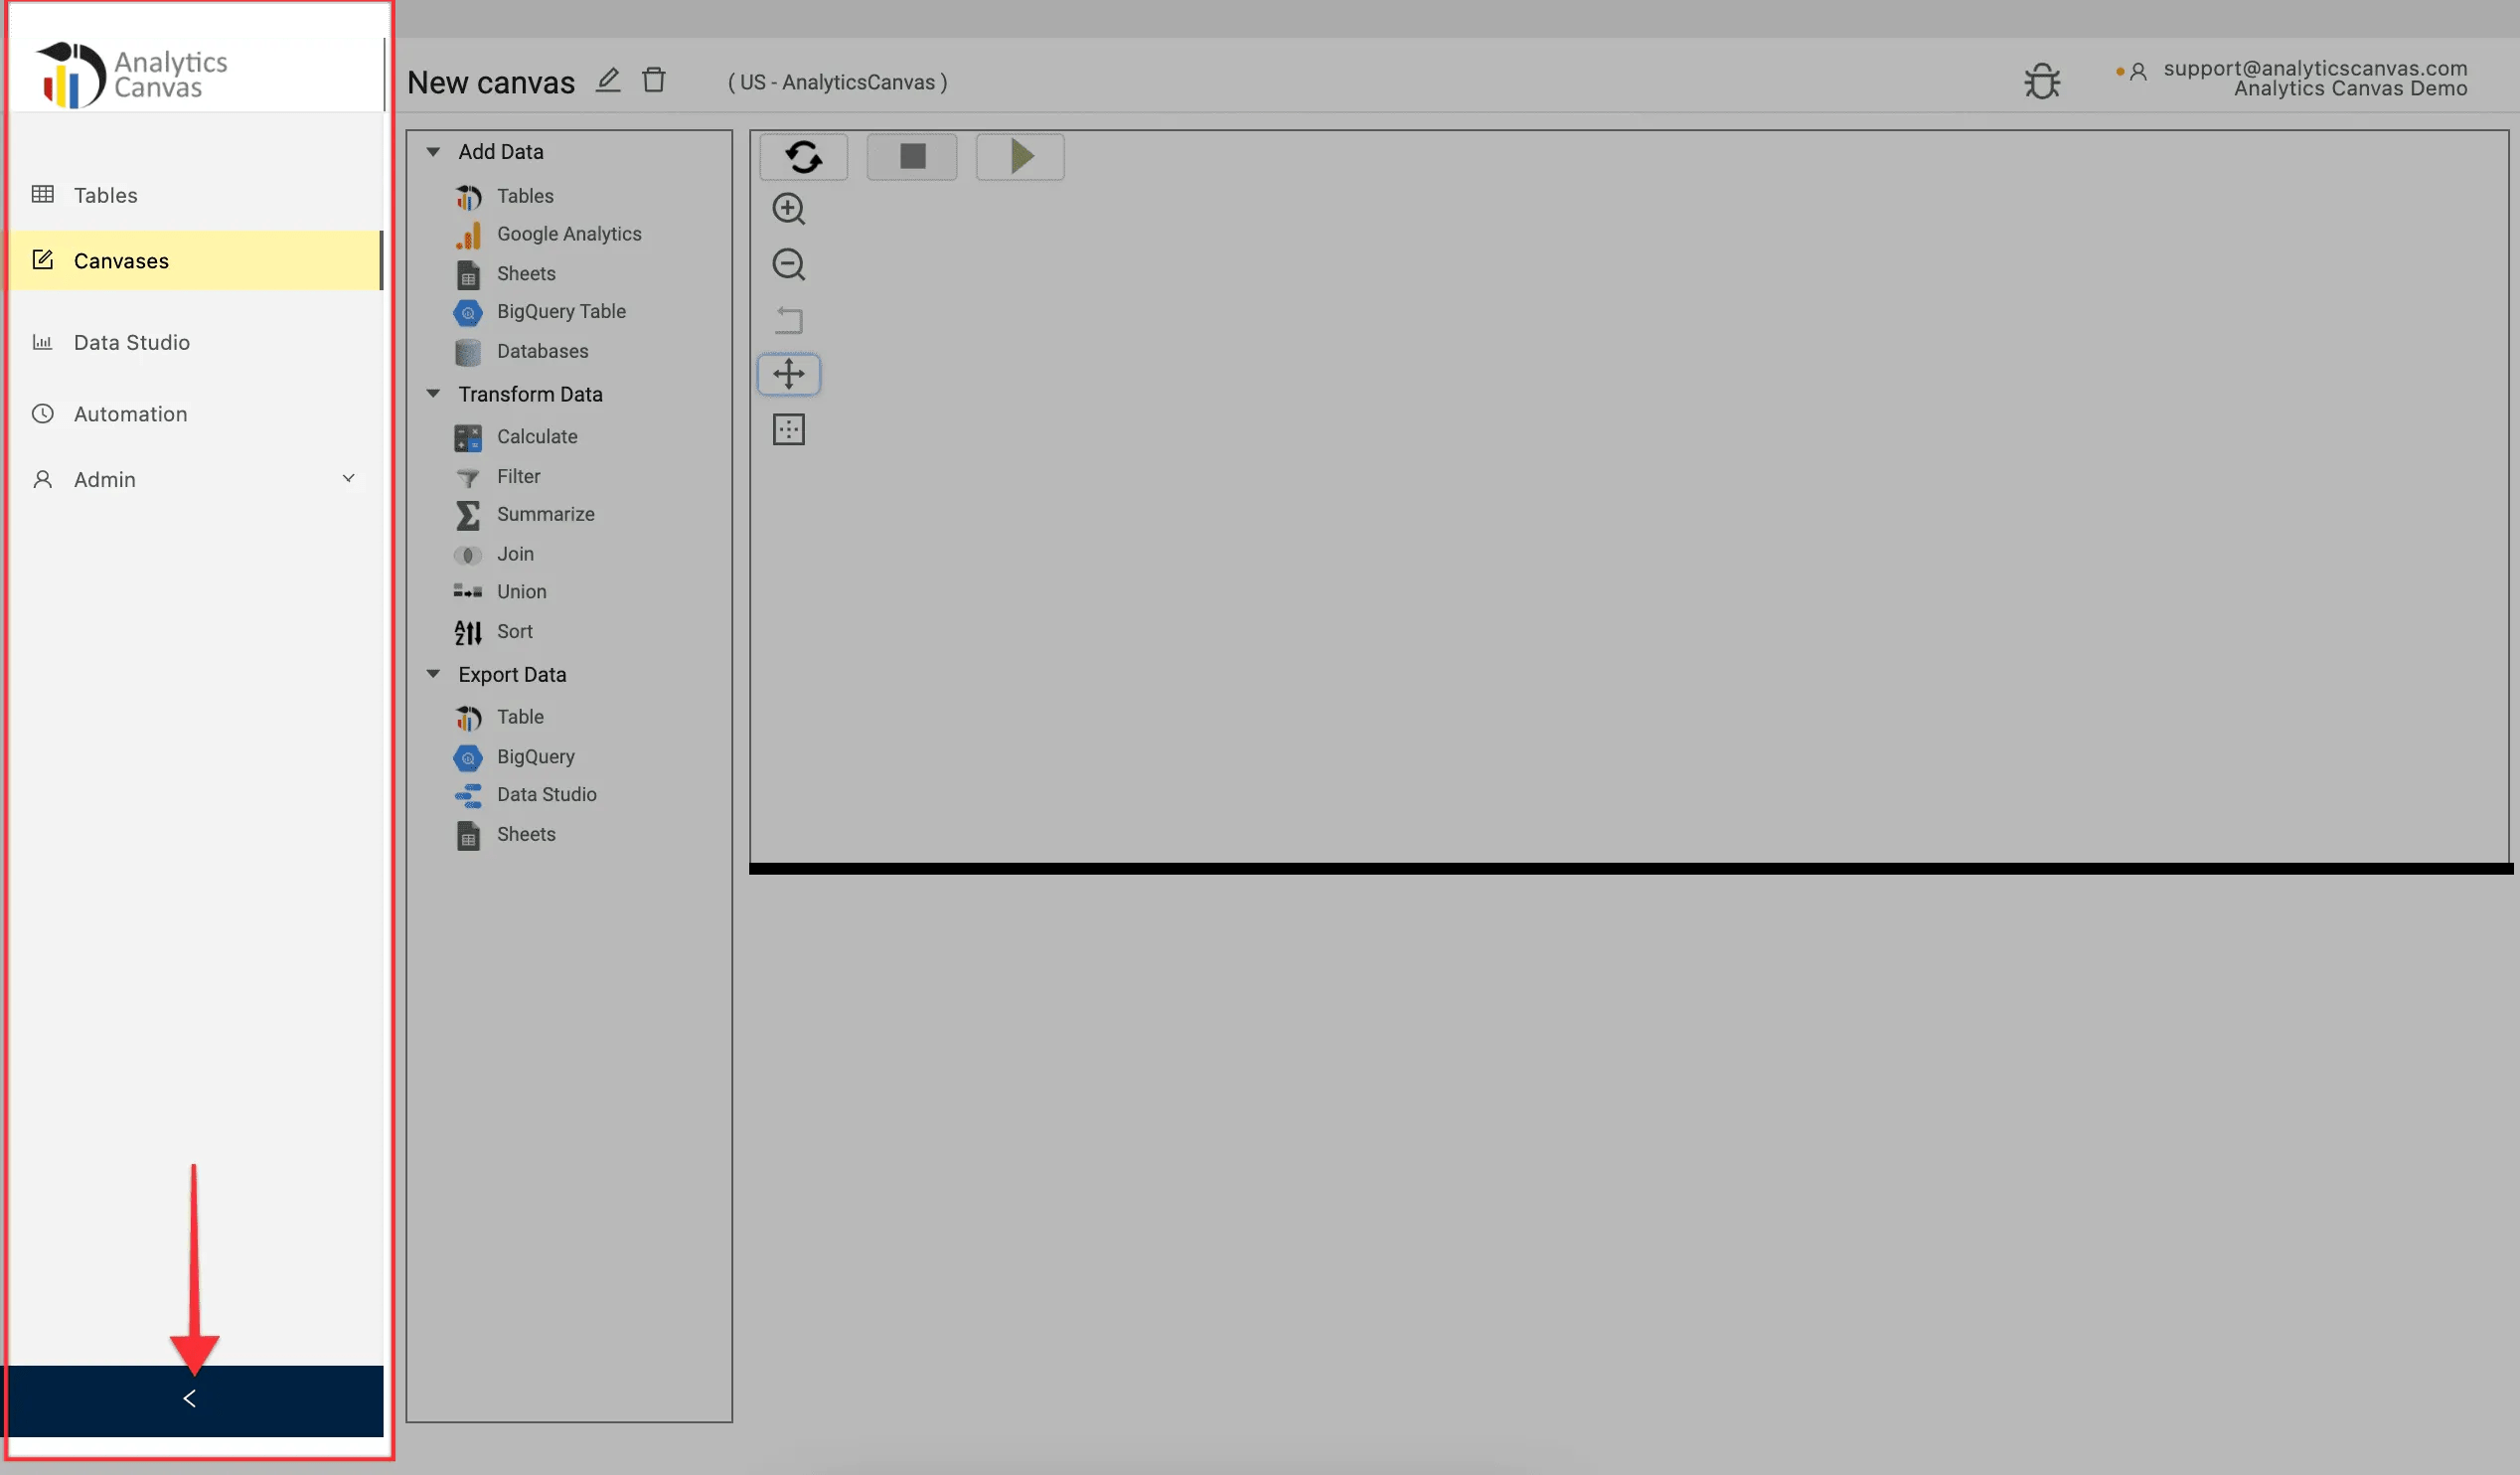
Task: Click the canvas refresh icon
Action: [804, 157]
